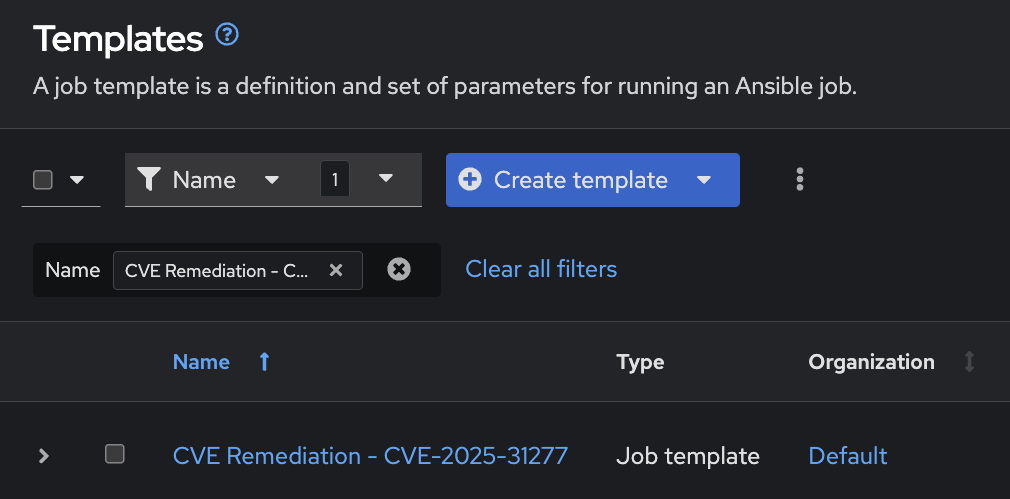Click the plus icon in Create template

pos(470,180)
